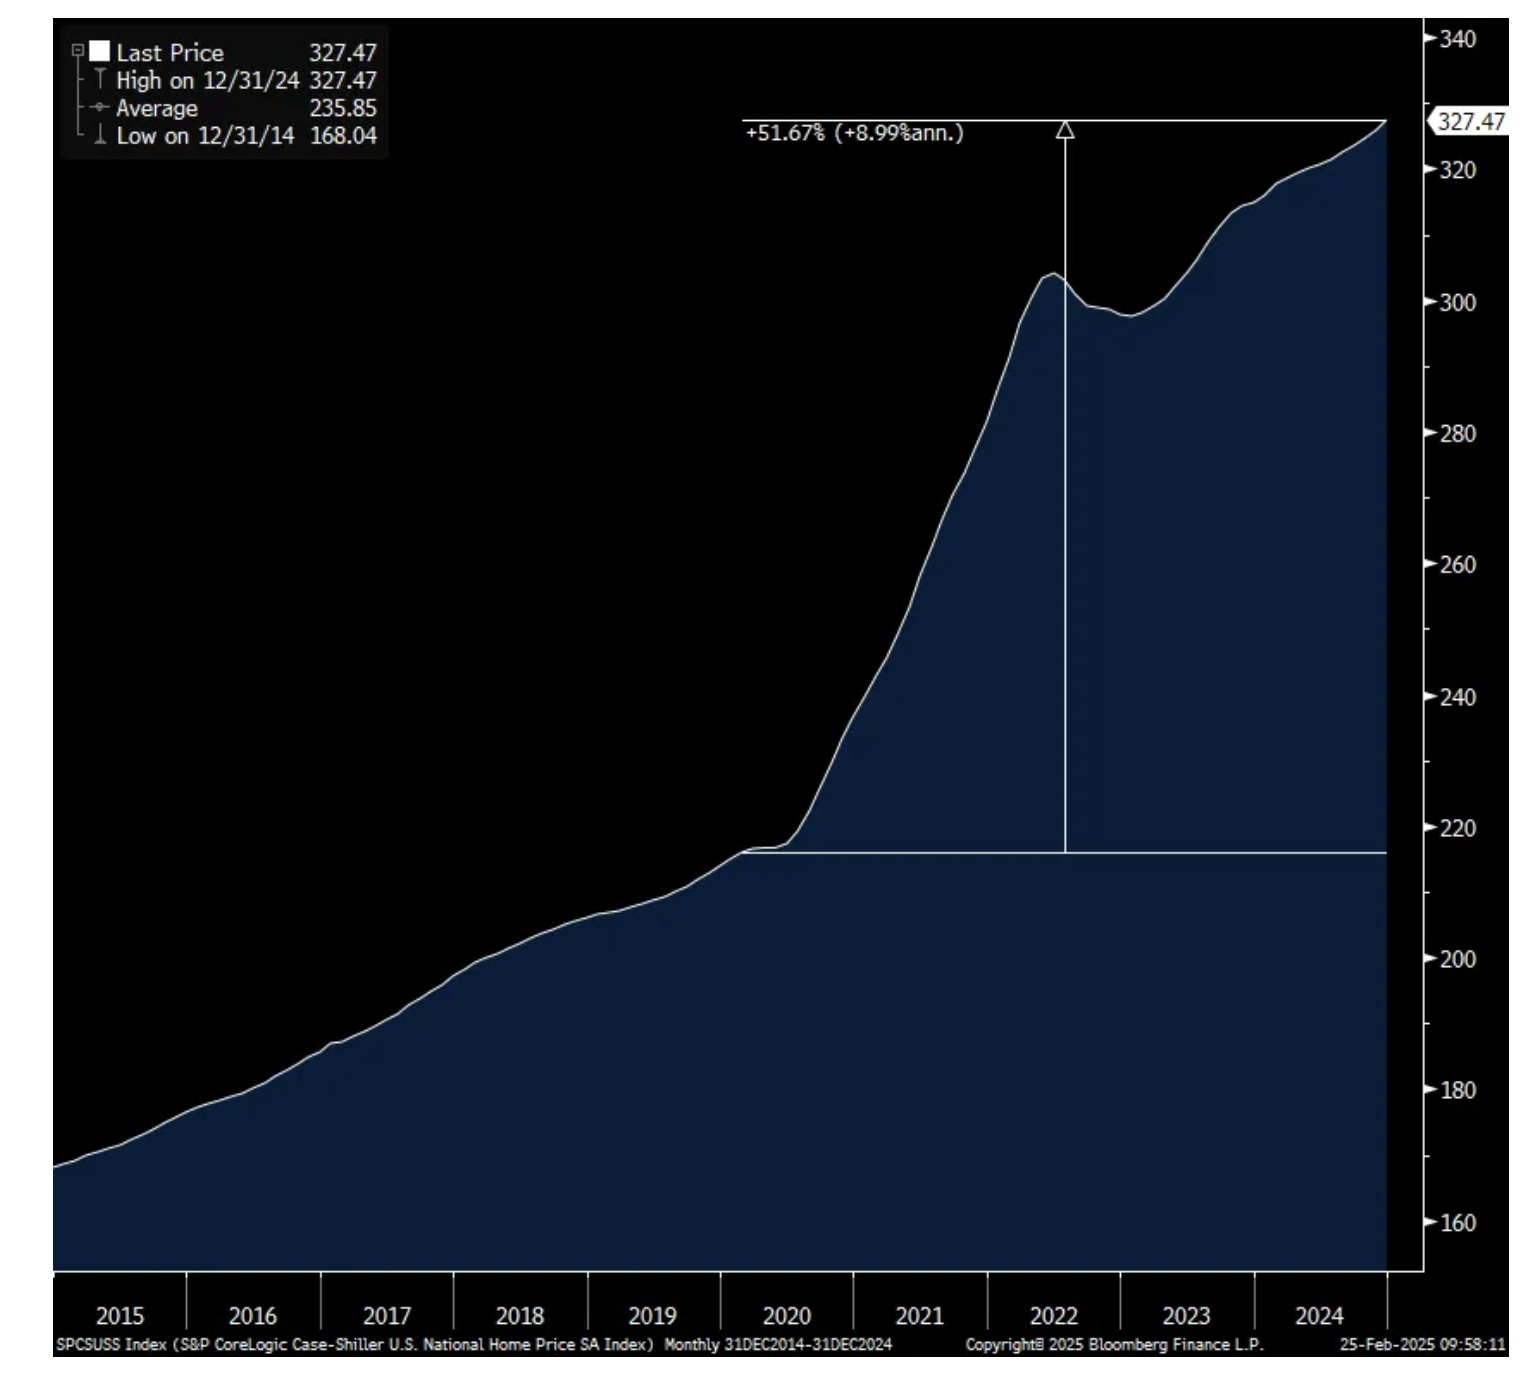Click the triangle arrowhead on the measurement line
Viewport: 1536px width, 1392px height.
(1065, 130)
